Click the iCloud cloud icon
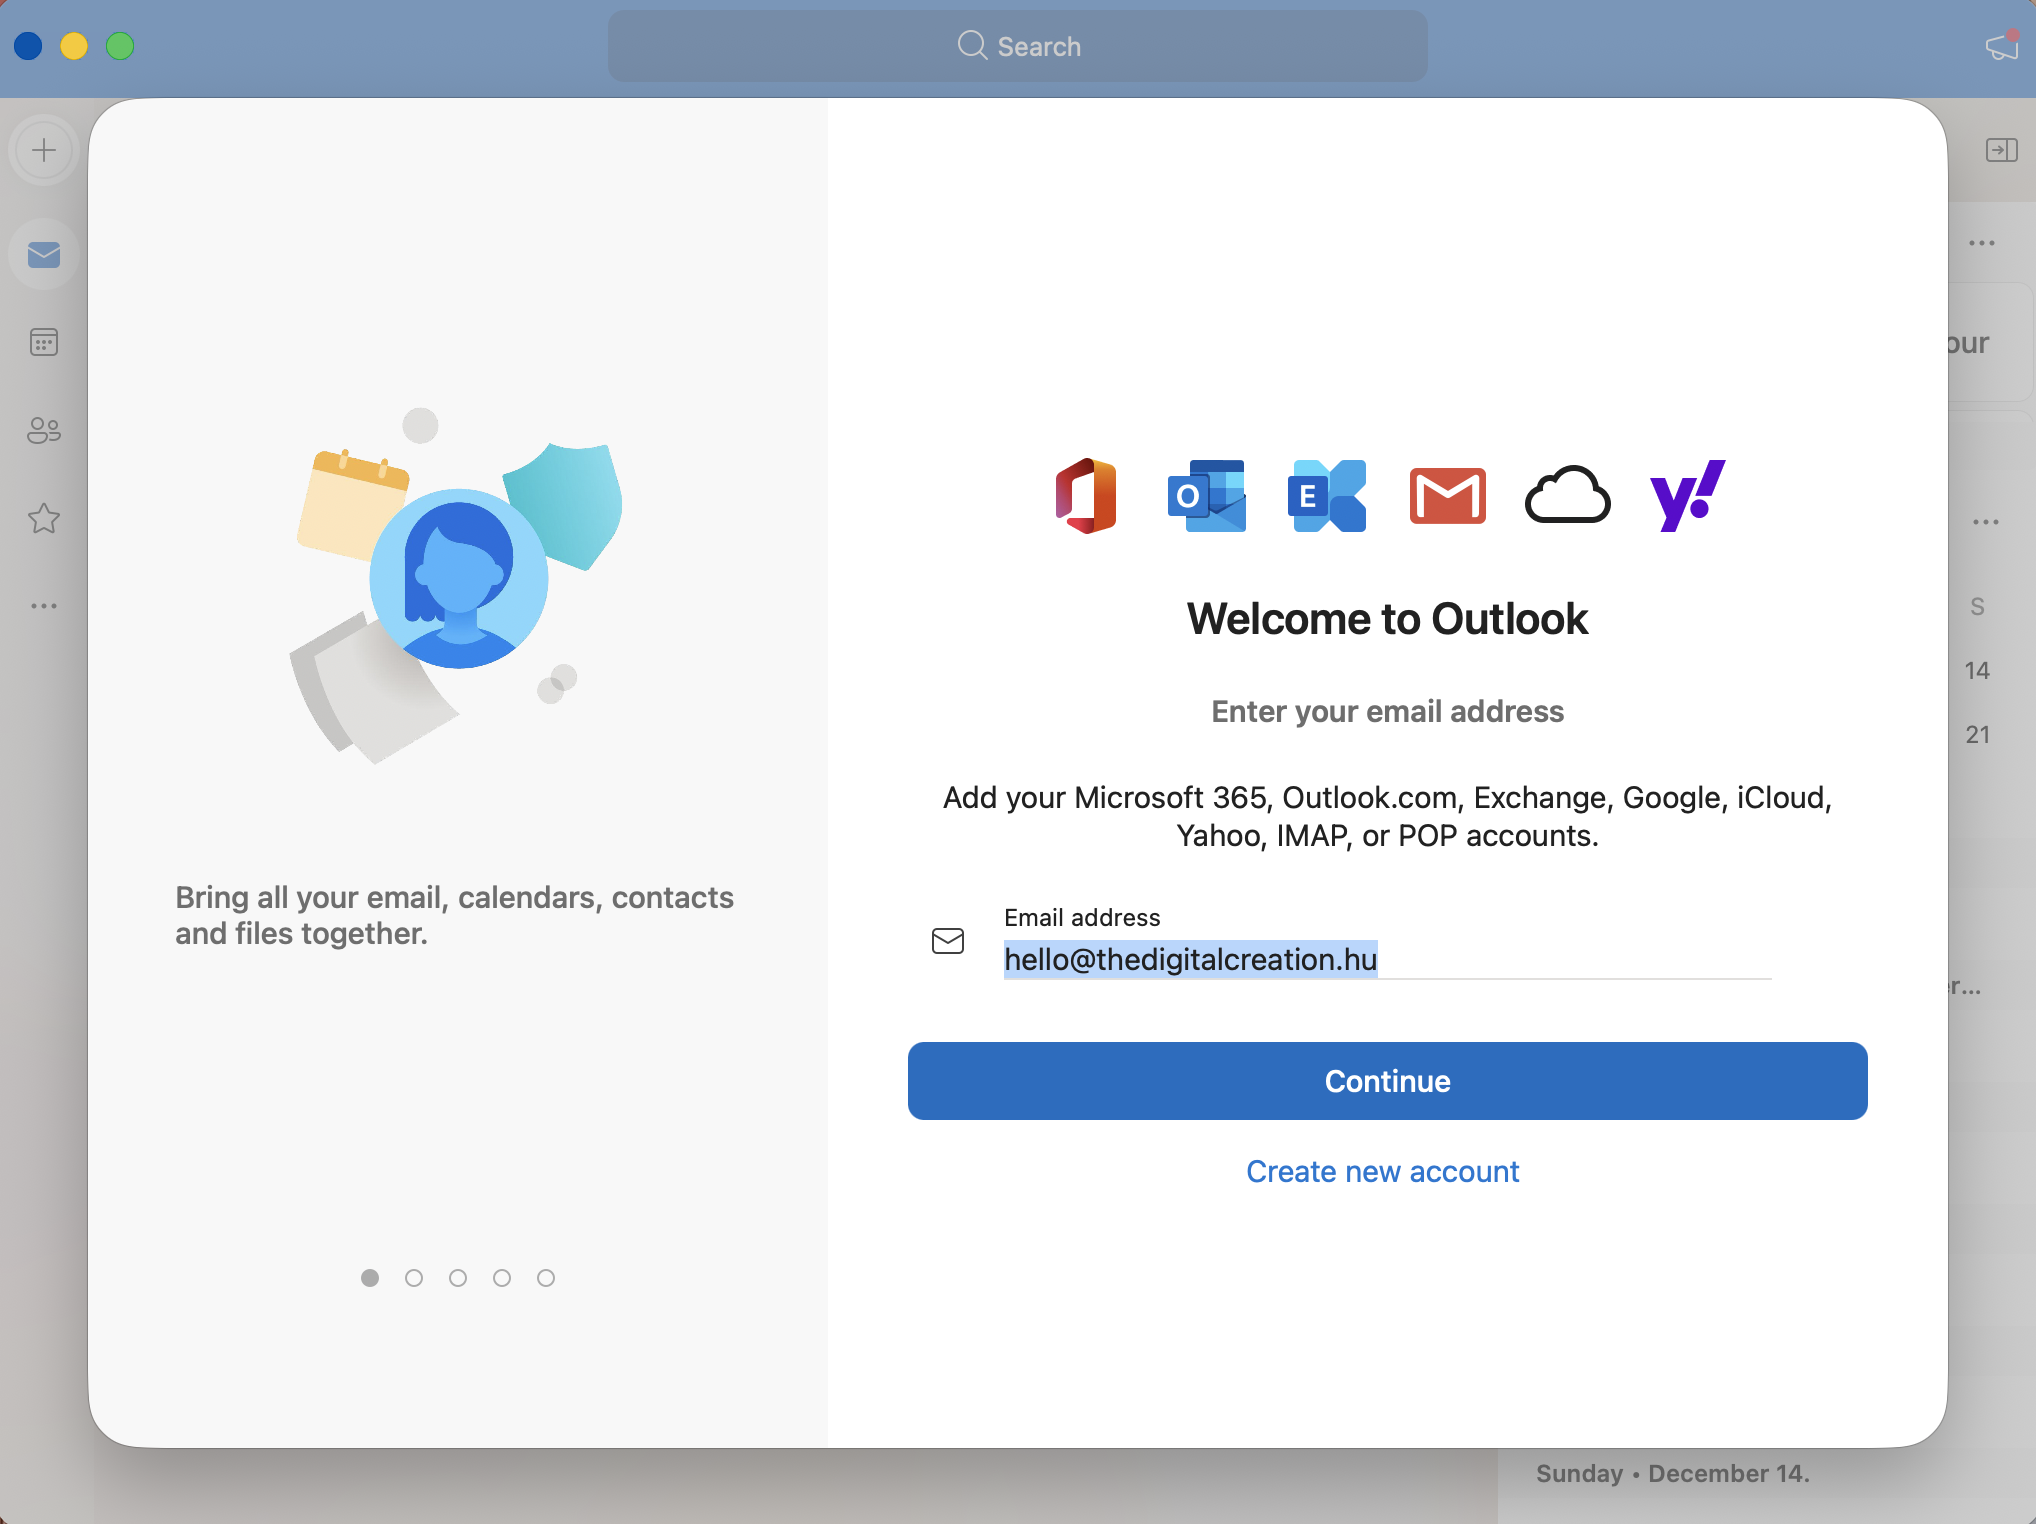Viewport: 2036px width, 1524px height. [1567, 496]
